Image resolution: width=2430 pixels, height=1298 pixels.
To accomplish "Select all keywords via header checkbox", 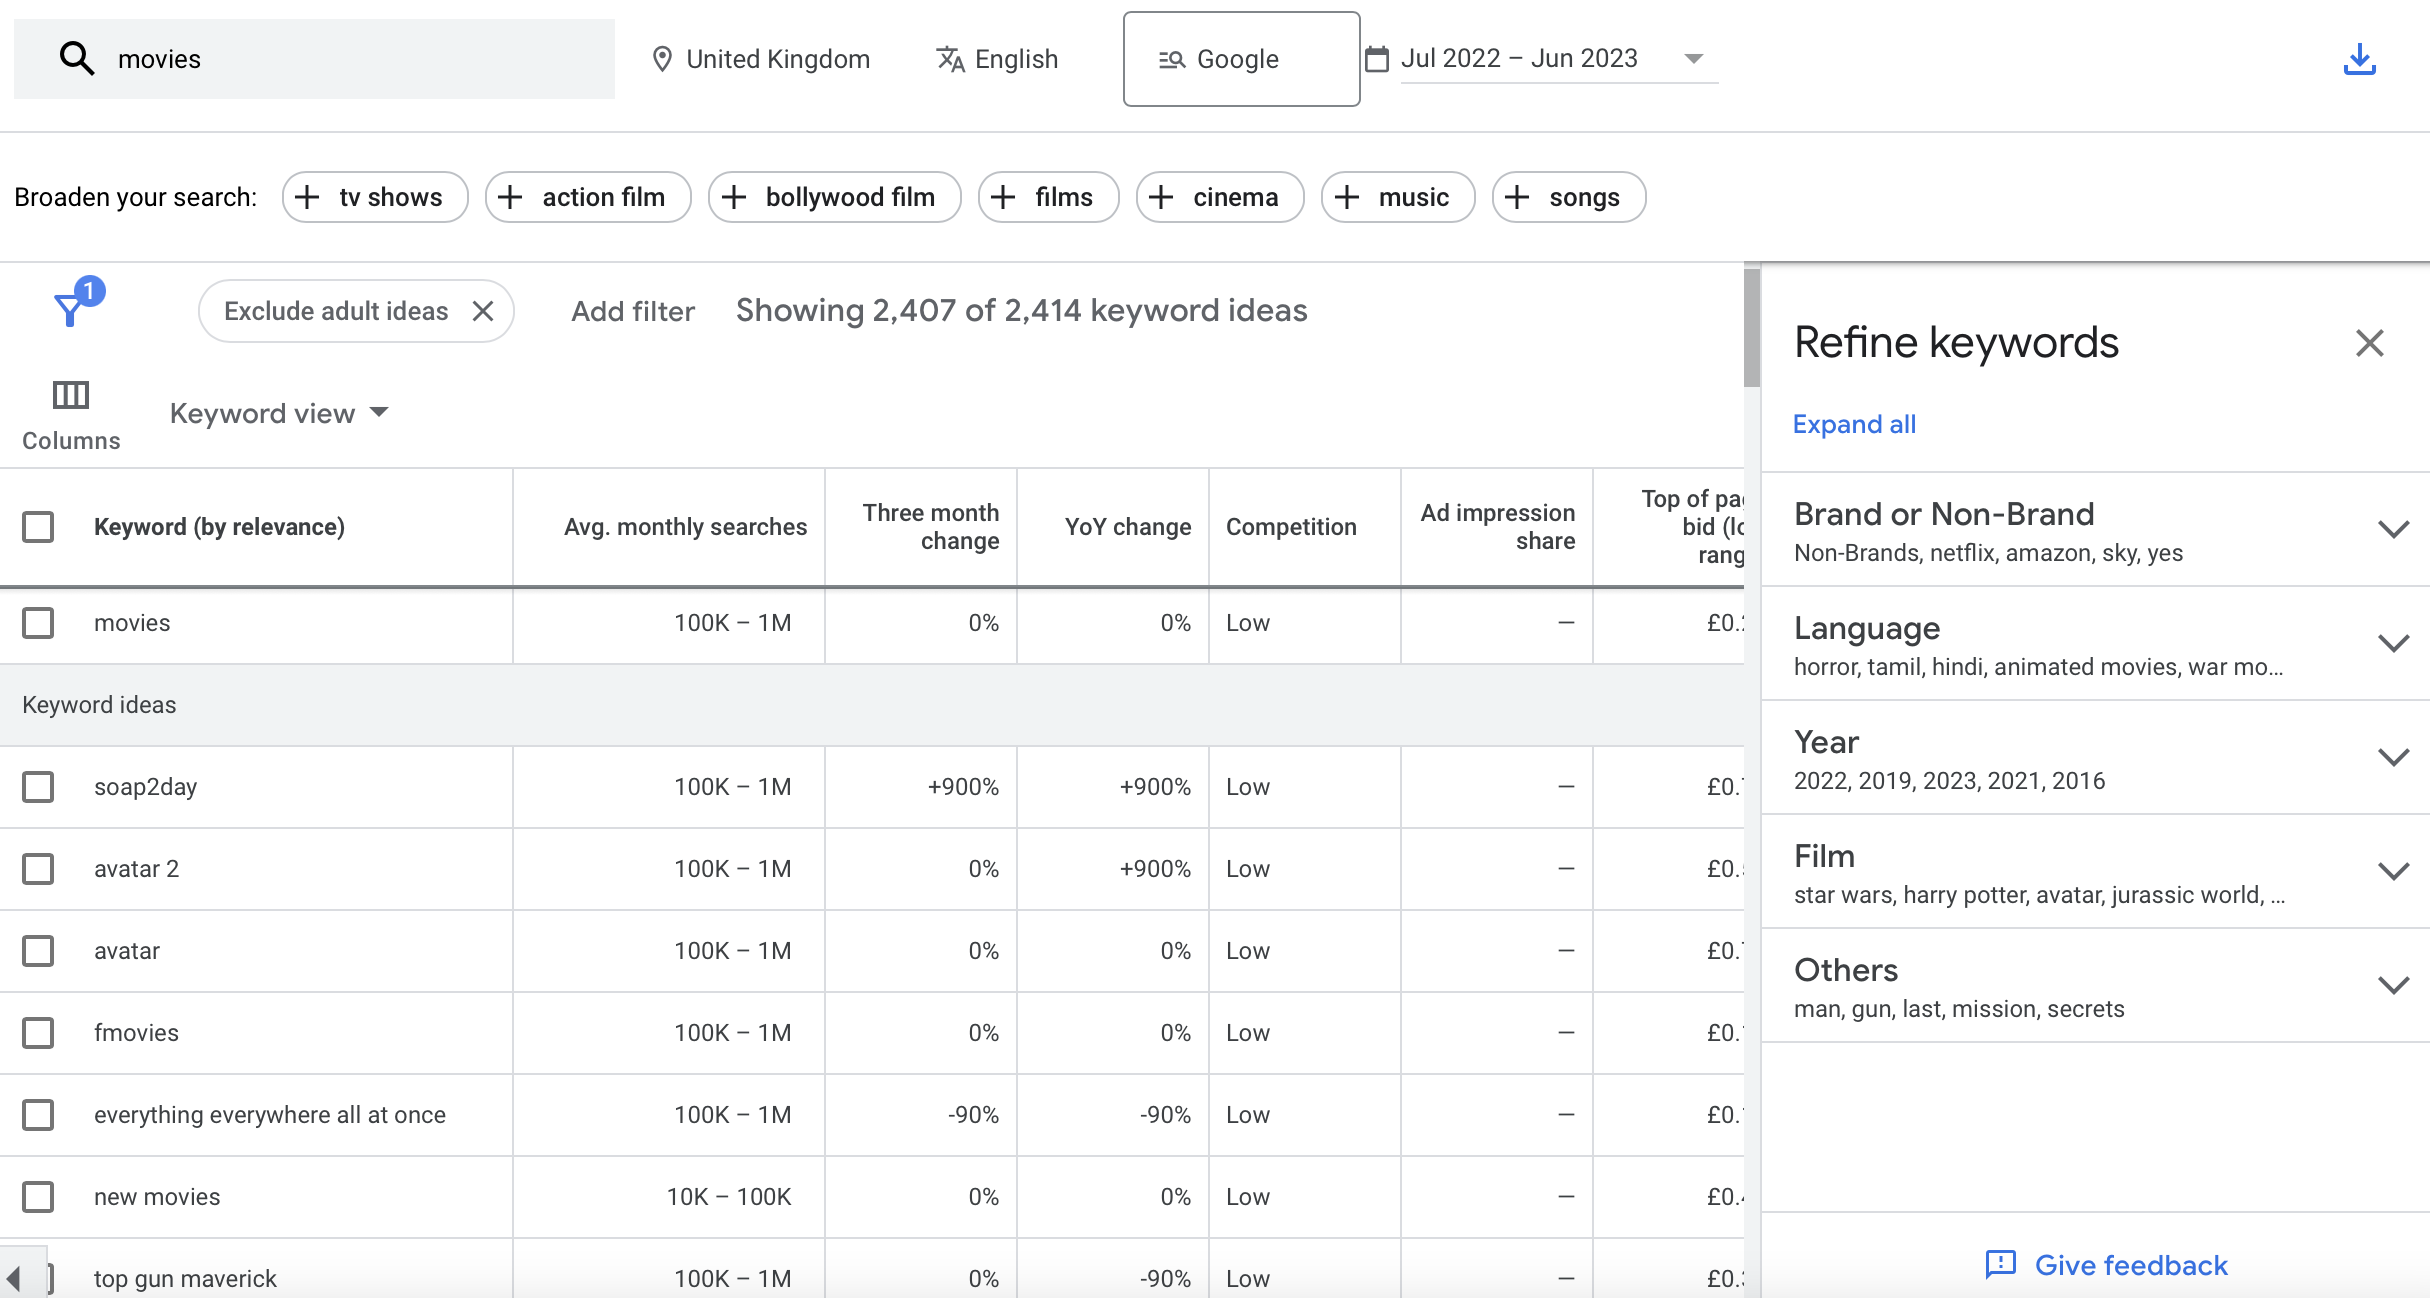I will click(x=38, y=526).
